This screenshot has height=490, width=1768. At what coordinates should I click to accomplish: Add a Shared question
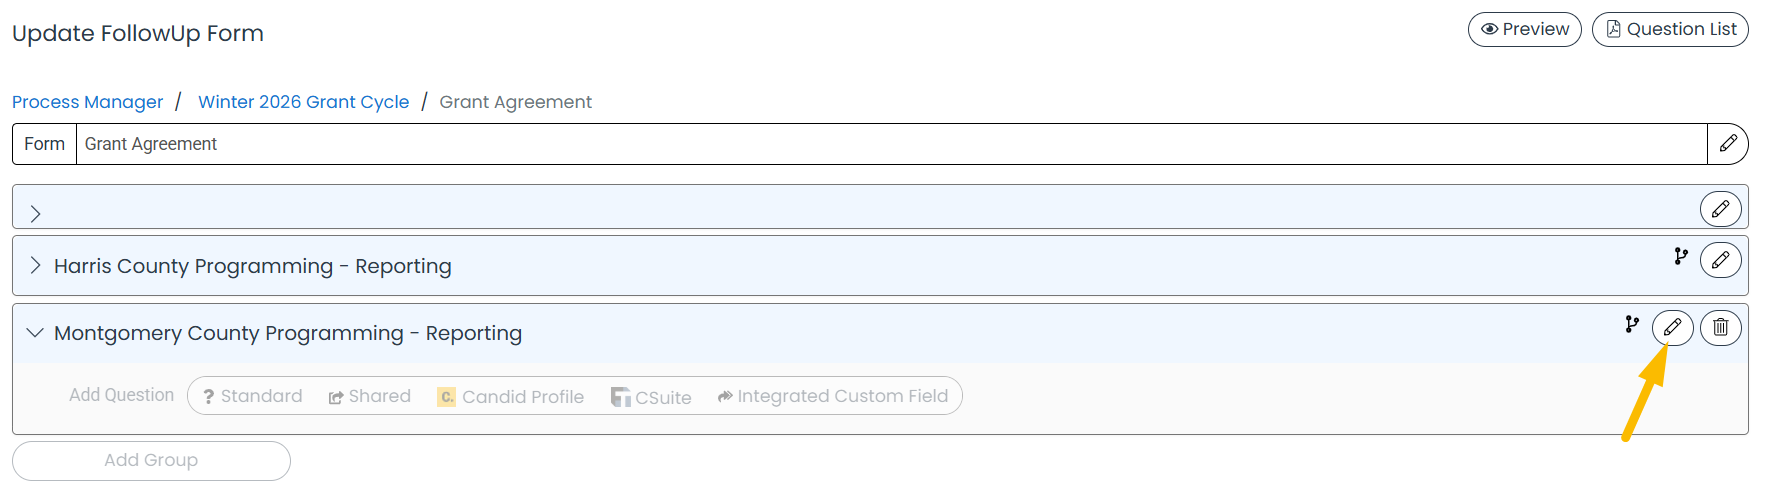[x=370, y=396]
